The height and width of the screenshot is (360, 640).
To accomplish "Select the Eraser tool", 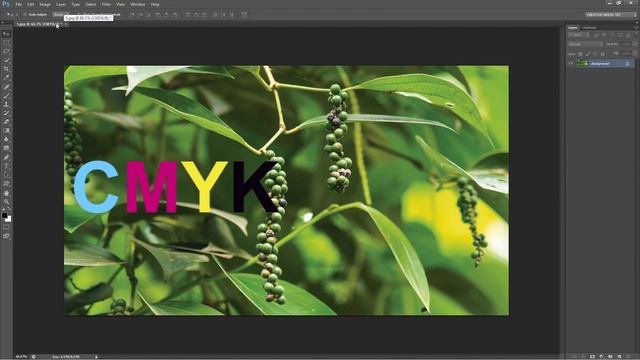I will click(6, 122).
